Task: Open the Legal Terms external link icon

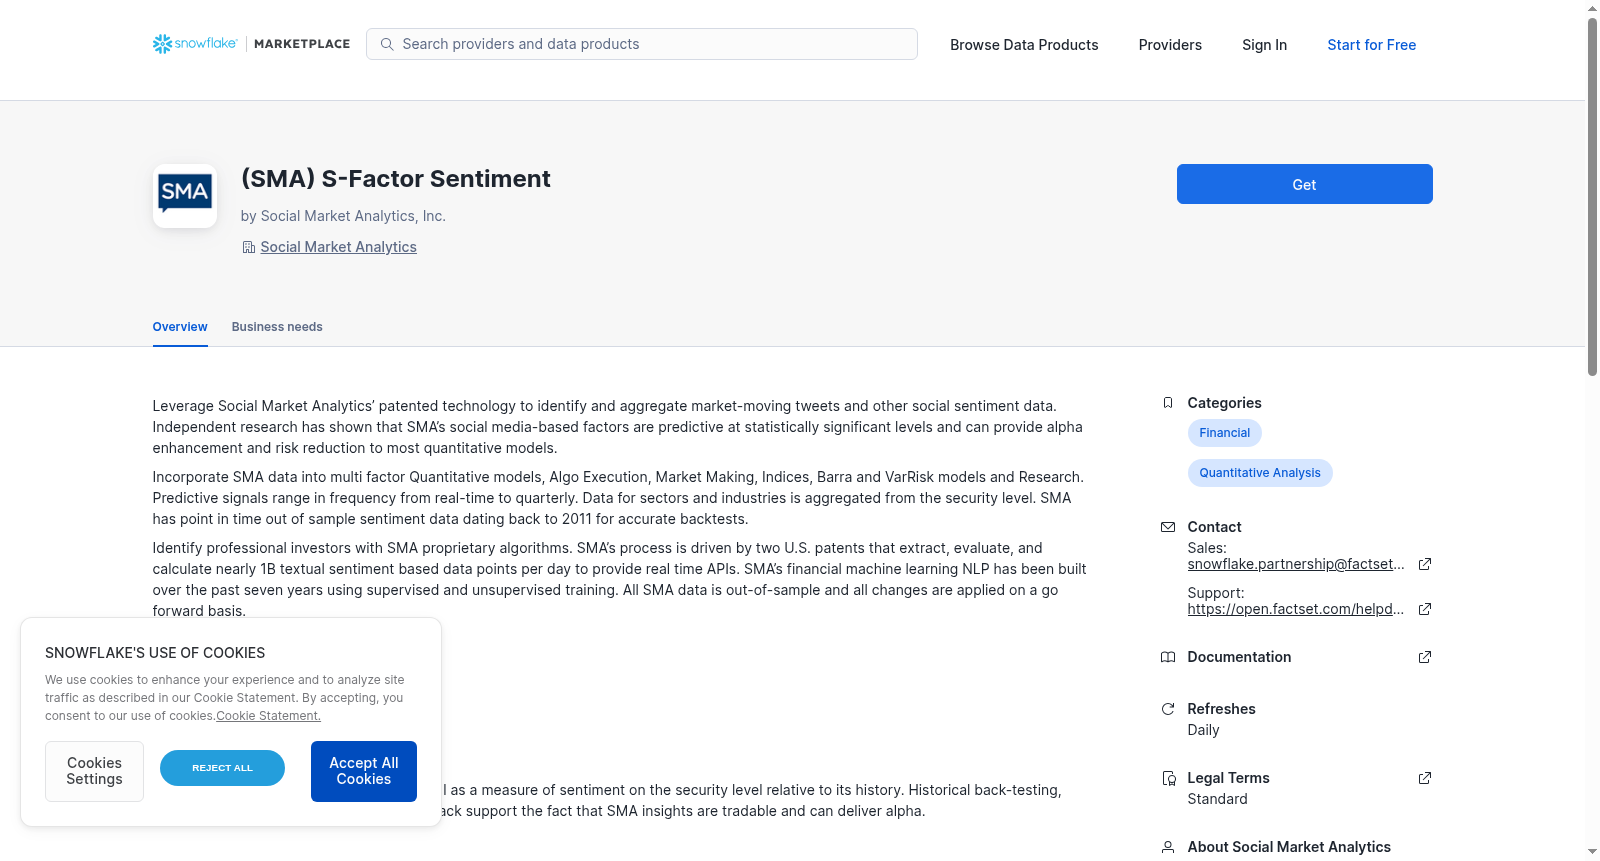Action: 1425,778
